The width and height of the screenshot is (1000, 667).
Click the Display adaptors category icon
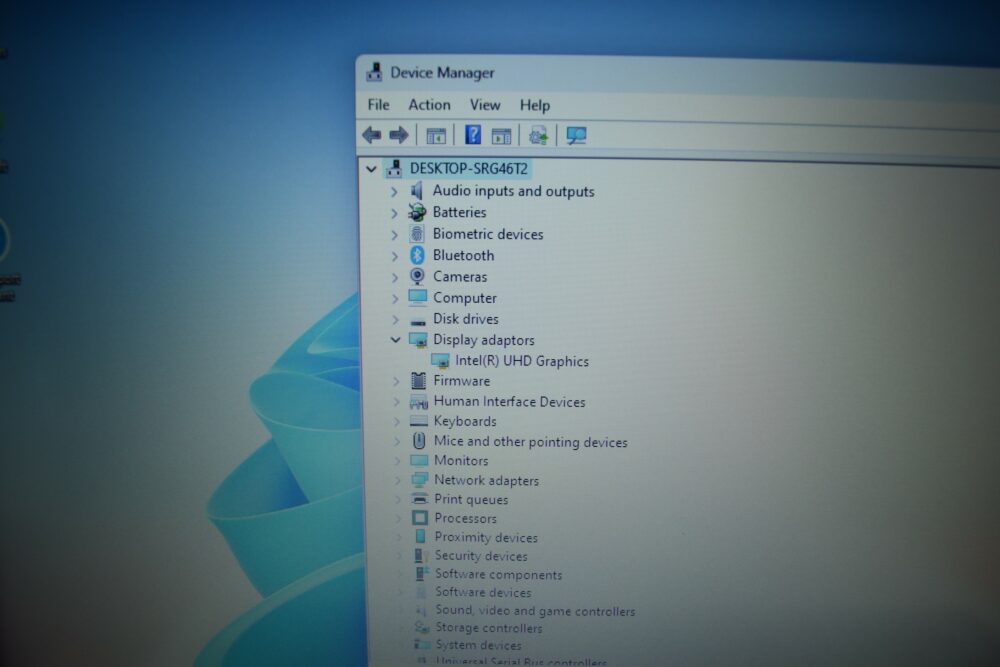418,340
